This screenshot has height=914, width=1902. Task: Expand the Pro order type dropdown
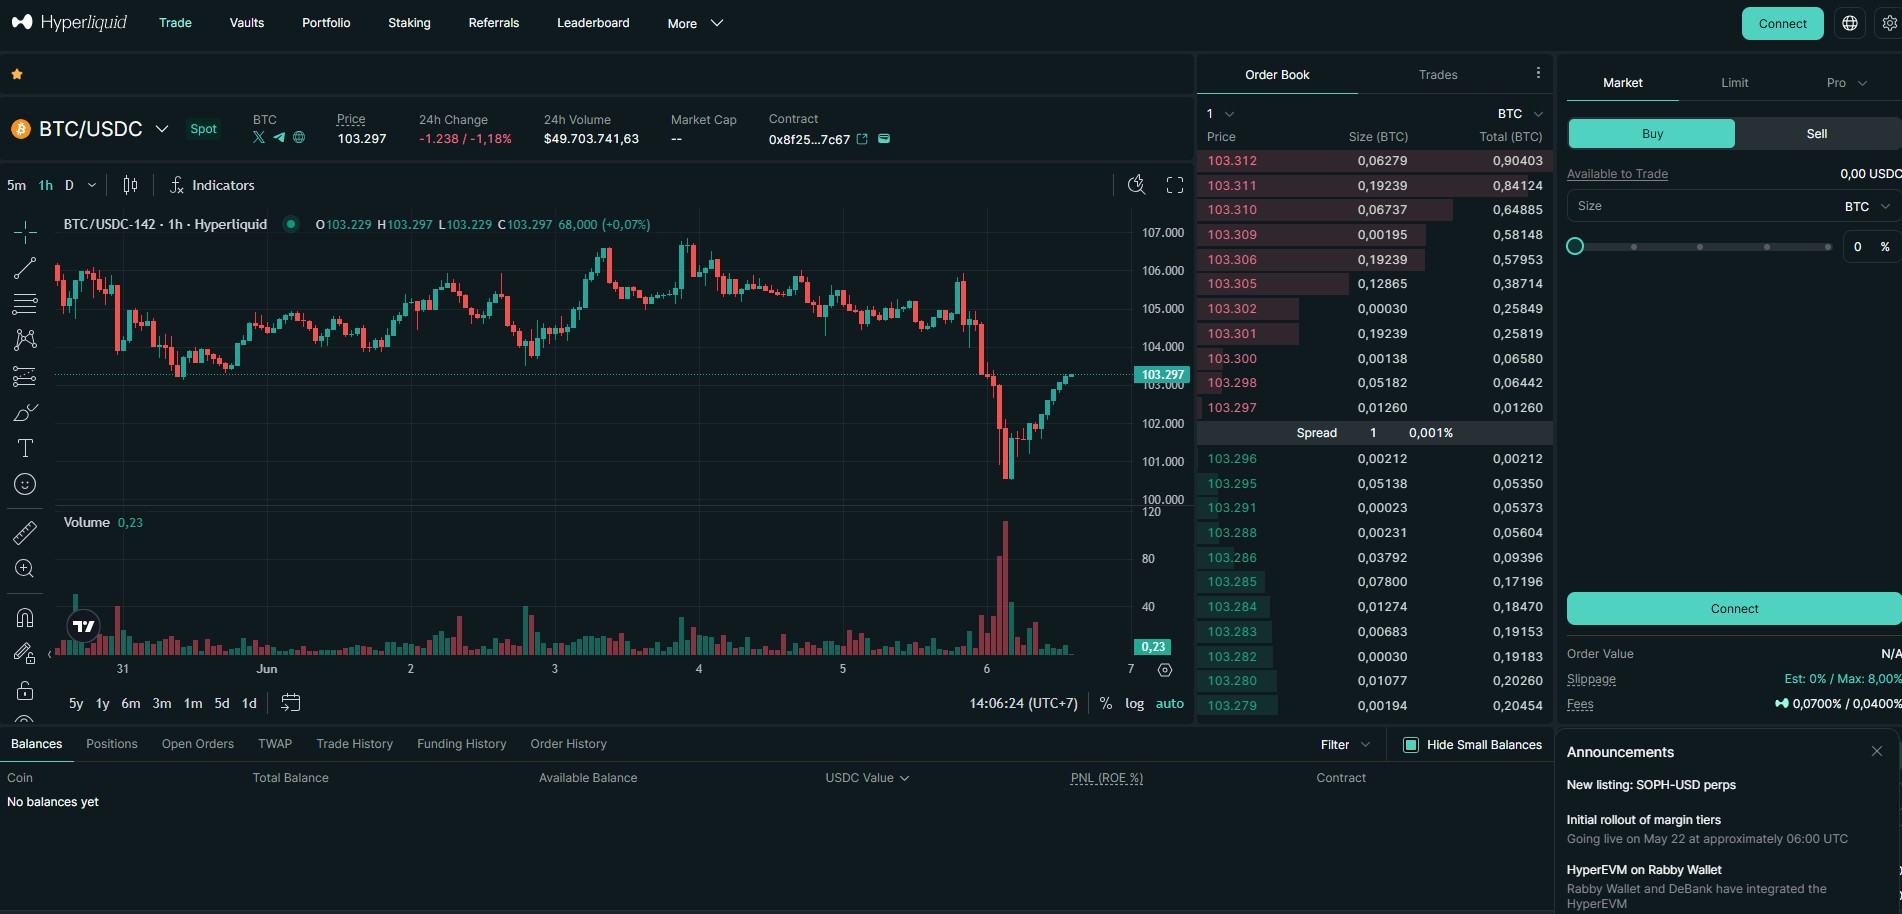click(1847, 83)
